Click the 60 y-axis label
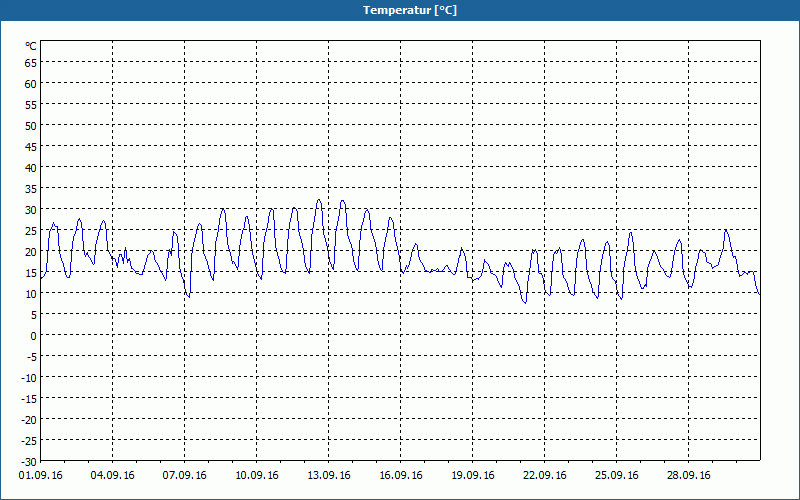This screenshot has width=800, height=500. [31, 84]
